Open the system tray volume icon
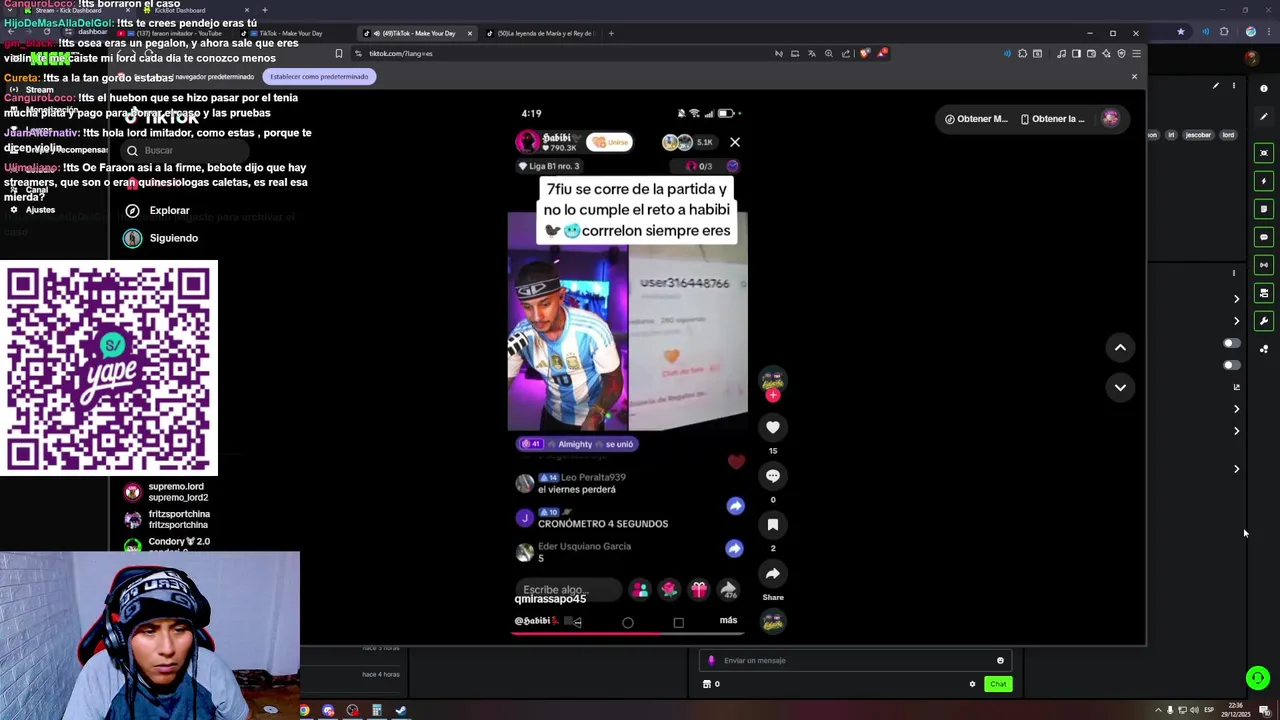Screen dimensions: 1280x720 click(x=1194, y=710)
